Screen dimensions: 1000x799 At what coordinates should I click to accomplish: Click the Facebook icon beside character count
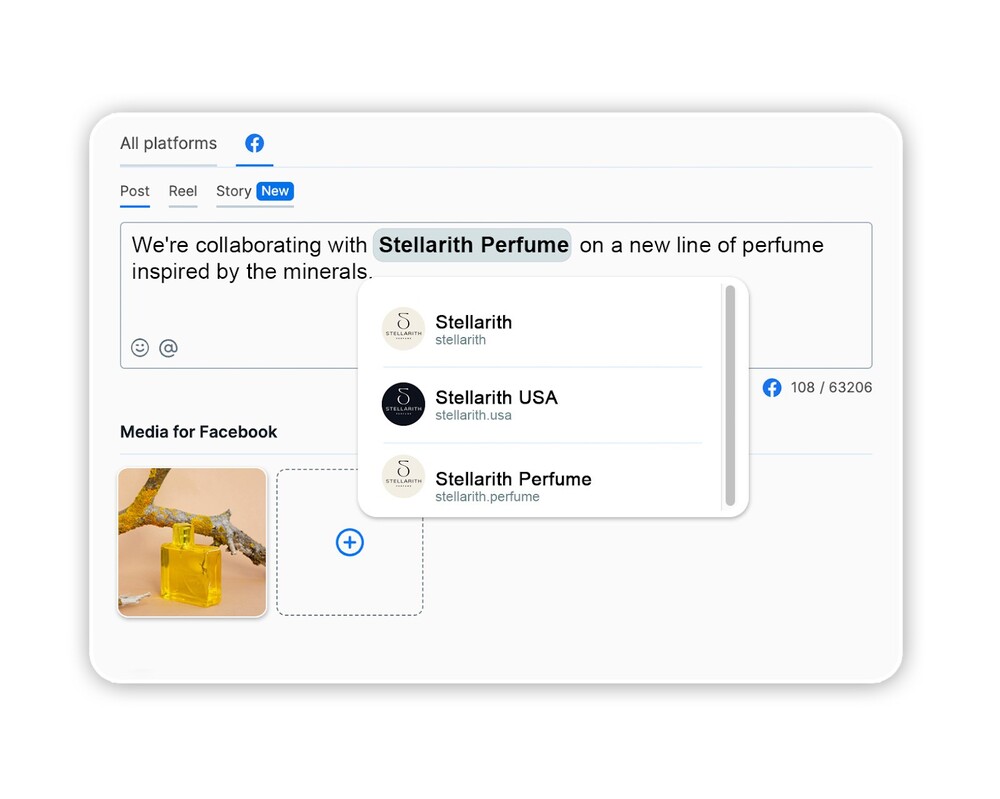(772, 388)
